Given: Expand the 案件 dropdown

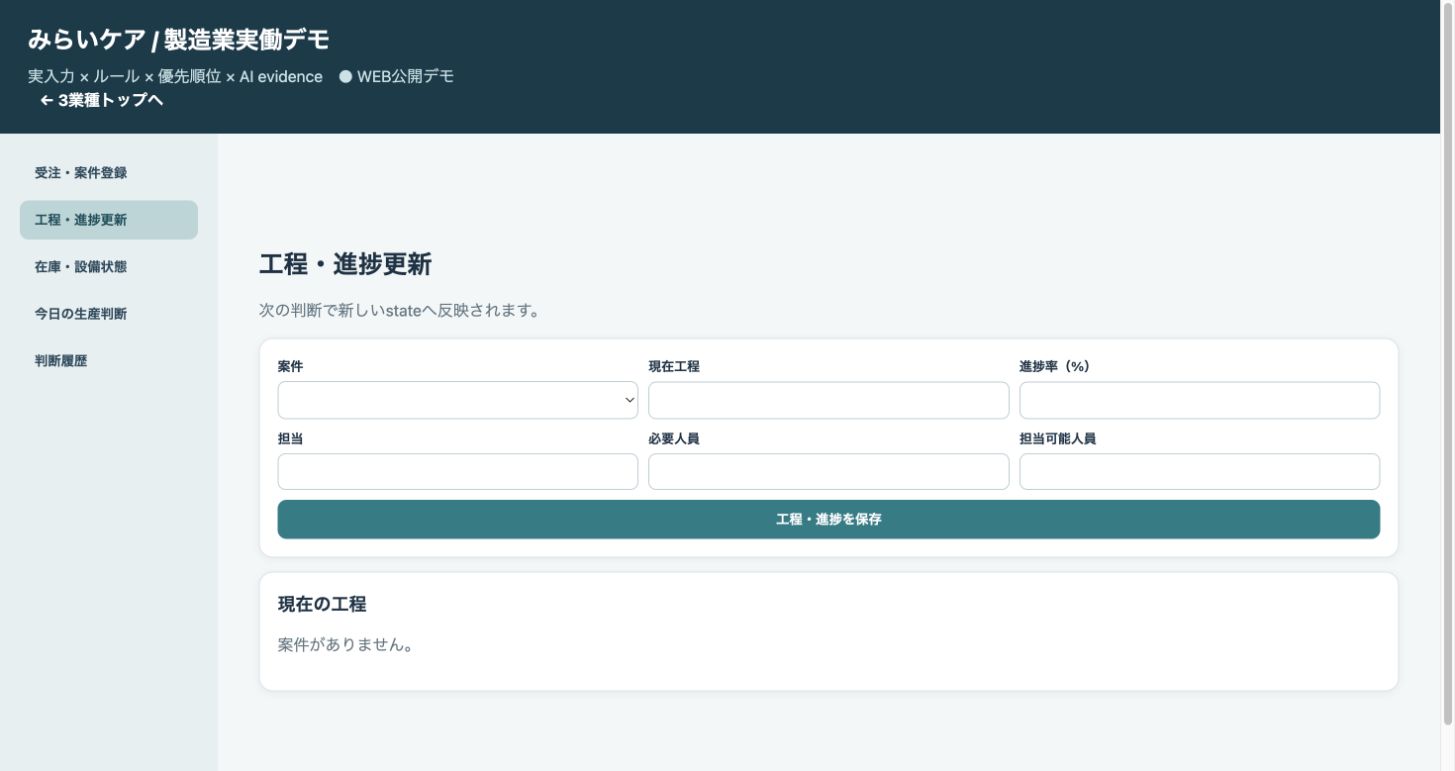Looking at the screenshot, I should (458, 400).
